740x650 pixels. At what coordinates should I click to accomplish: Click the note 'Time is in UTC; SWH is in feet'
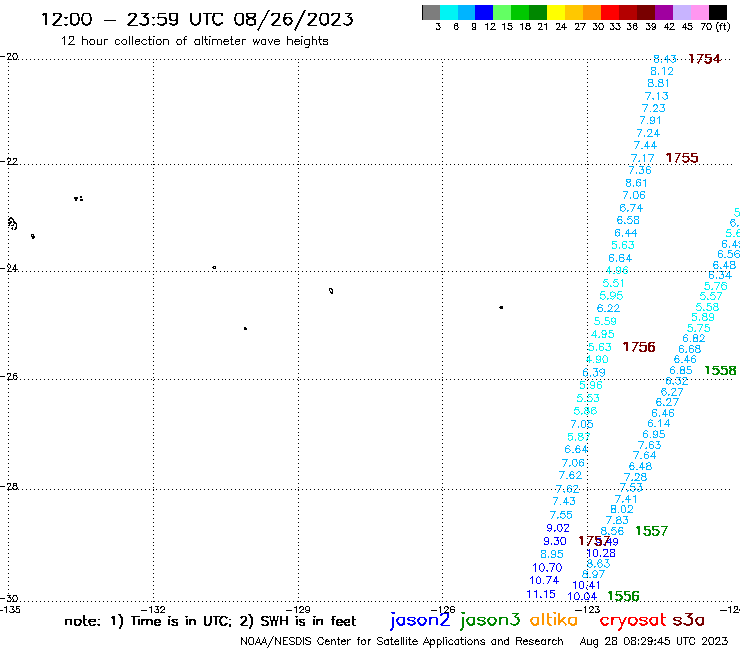(210, 621)
